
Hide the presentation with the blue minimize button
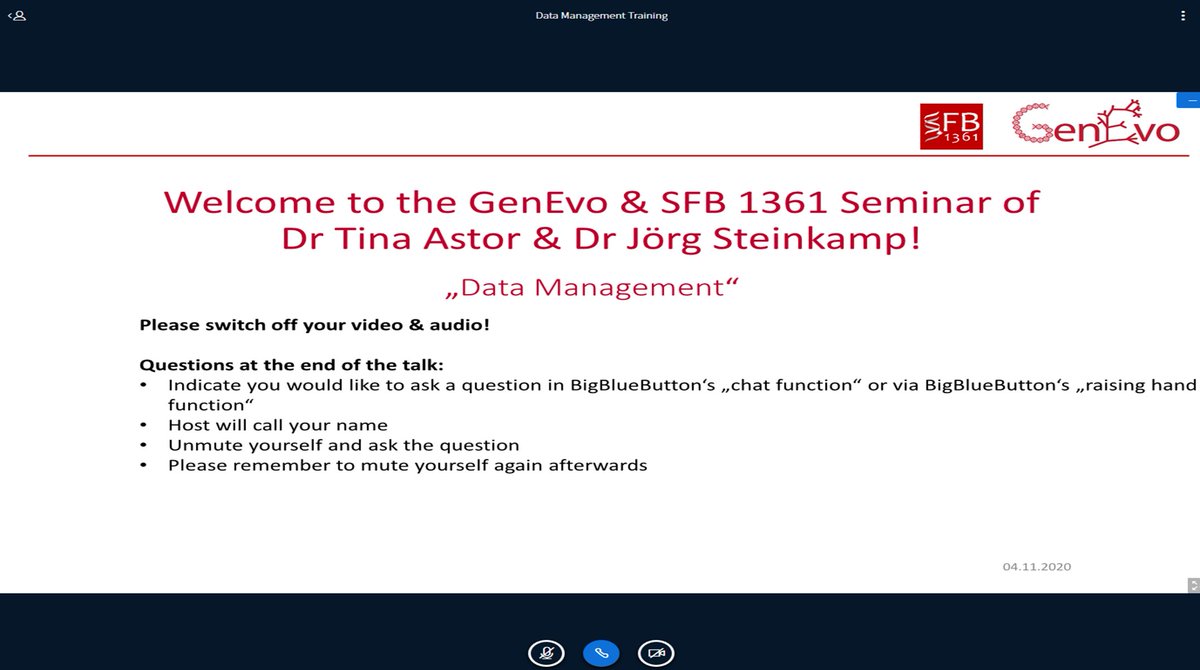(1189, 100)
